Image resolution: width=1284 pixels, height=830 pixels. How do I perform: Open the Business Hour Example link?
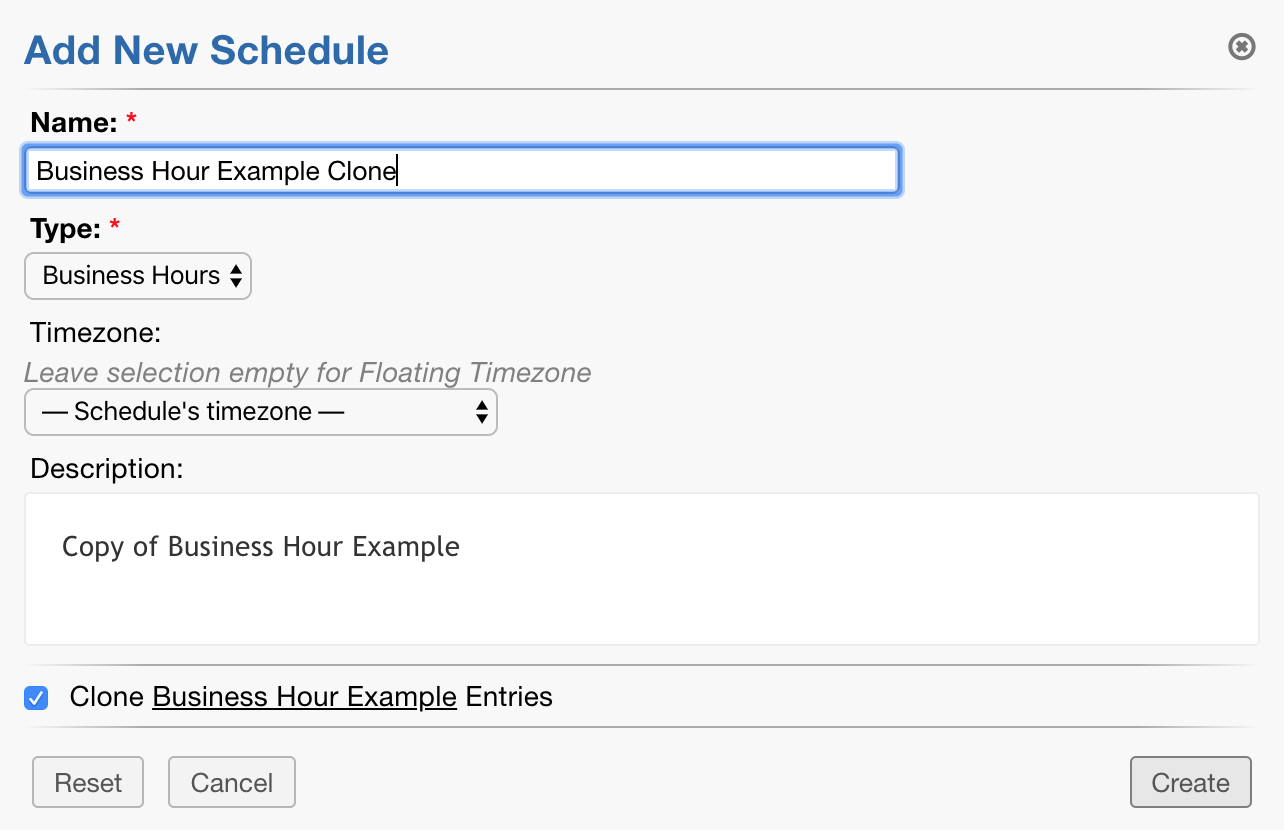[304, 697]
